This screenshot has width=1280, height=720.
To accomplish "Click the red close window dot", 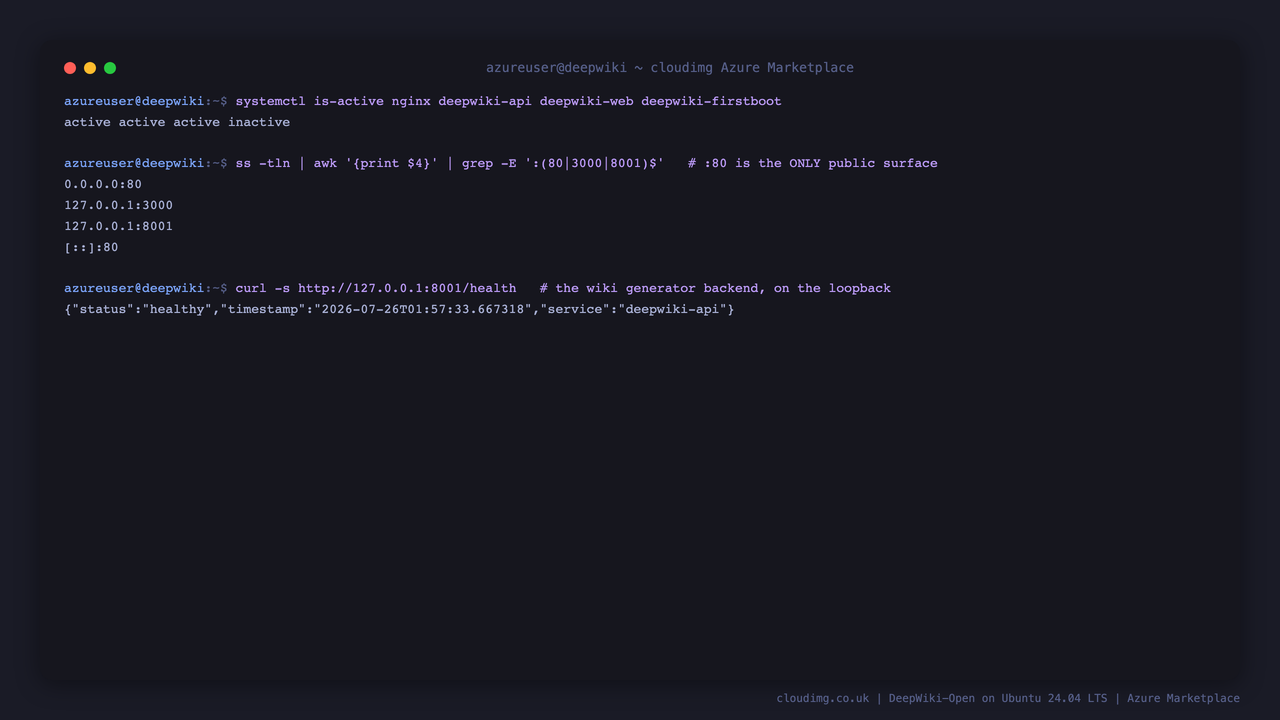I will click(70, 68).
